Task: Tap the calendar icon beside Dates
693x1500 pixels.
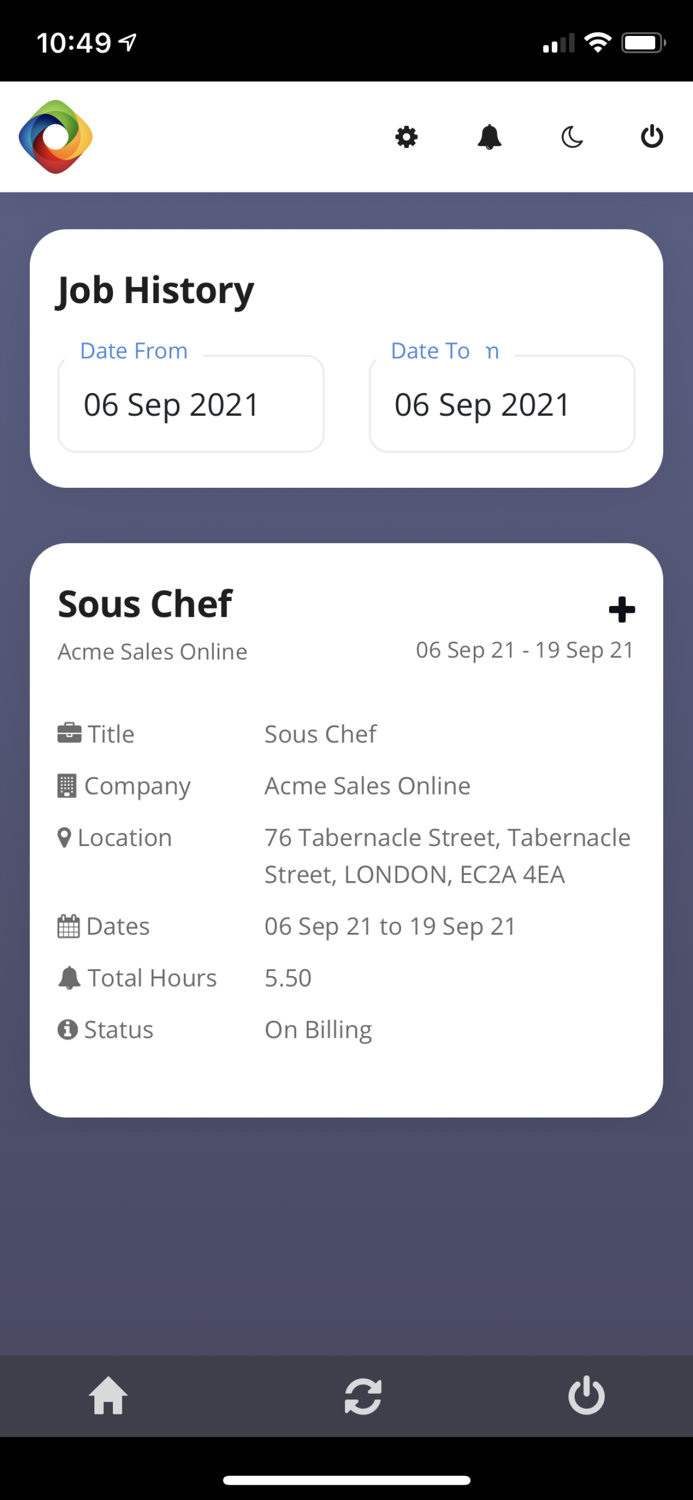Action: click(66, 925)
